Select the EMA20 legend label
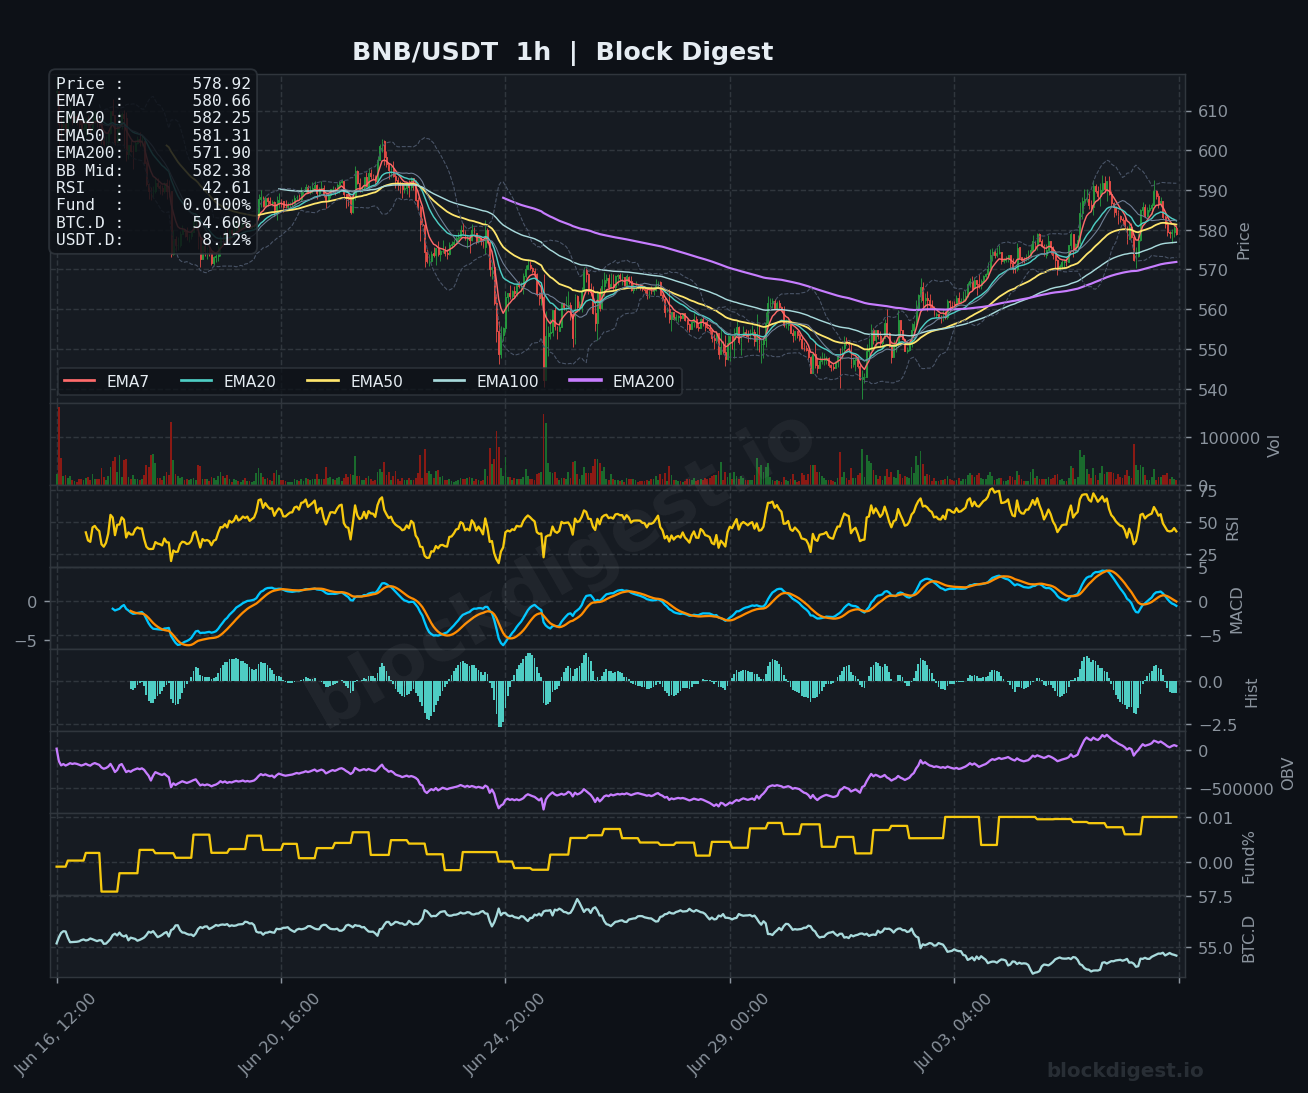 click(x=249, y=381)
